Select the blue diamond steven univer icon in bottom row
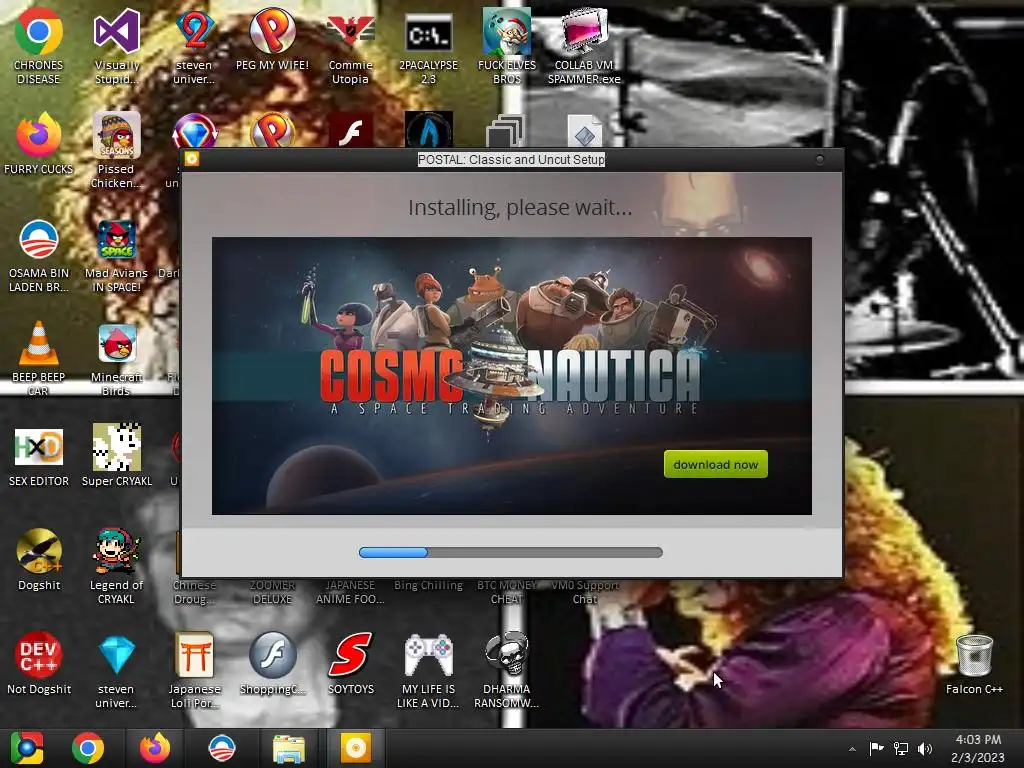The width and height of the screenshot is (1024, 768). (116, 670)
